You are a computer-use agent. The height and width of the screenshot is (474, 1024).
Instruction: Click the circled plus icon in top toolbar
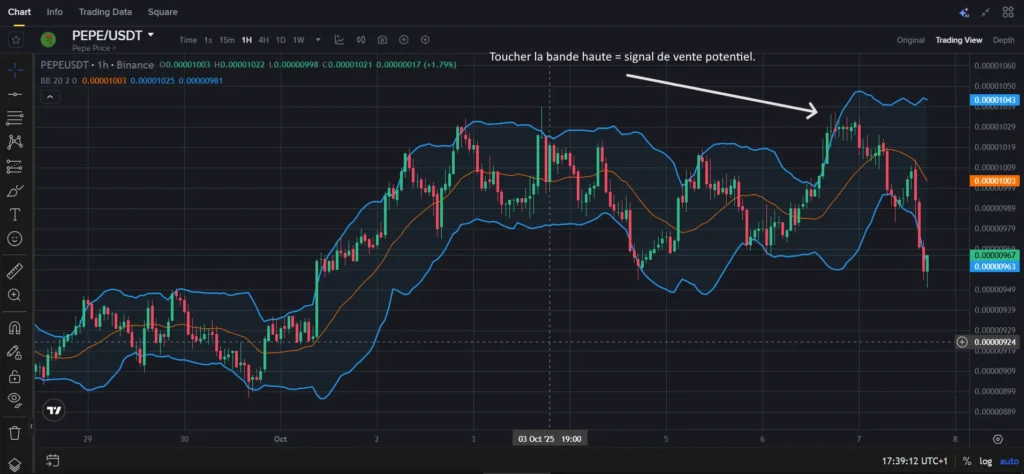coord(404,40)
